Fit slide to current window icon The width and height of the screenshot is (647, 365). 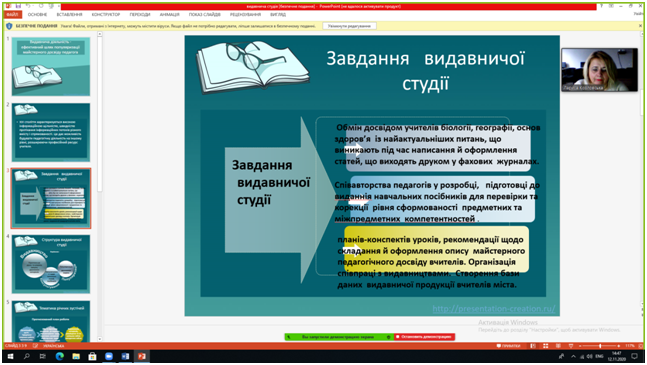[x=639, y=346]
